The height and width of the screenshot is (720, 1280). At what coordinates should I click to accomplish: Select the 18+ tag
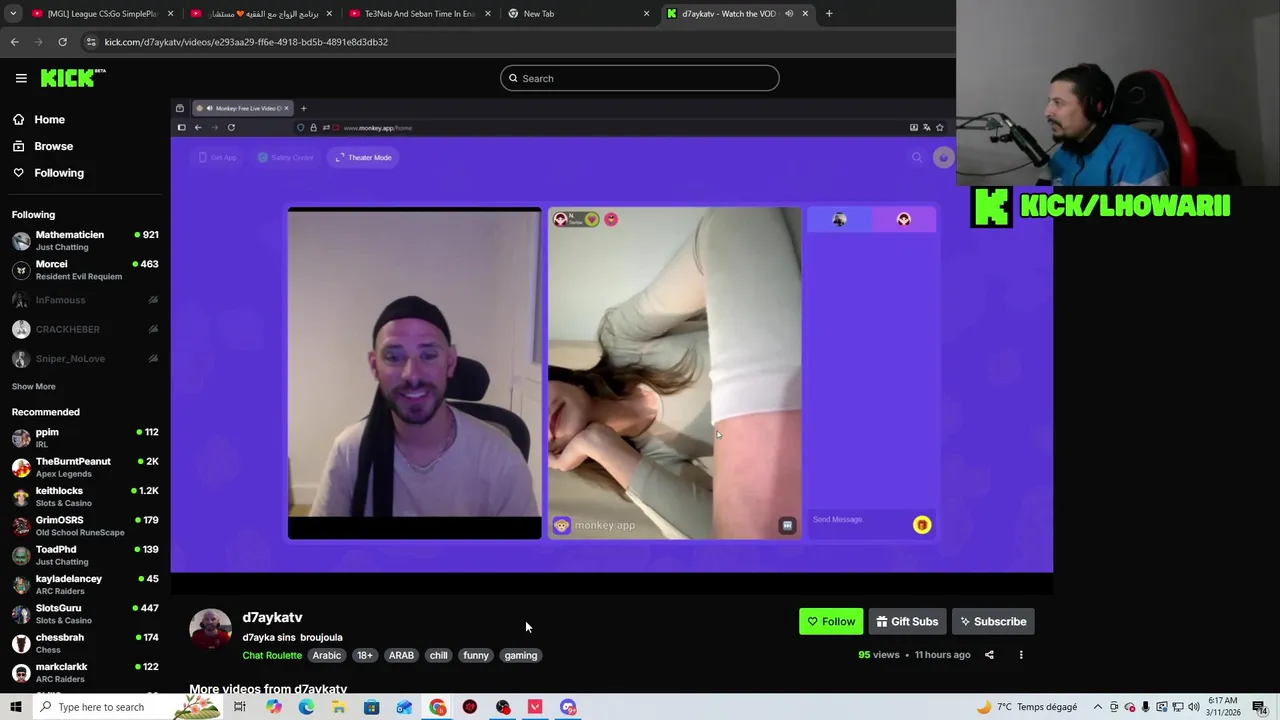point(364,655)
